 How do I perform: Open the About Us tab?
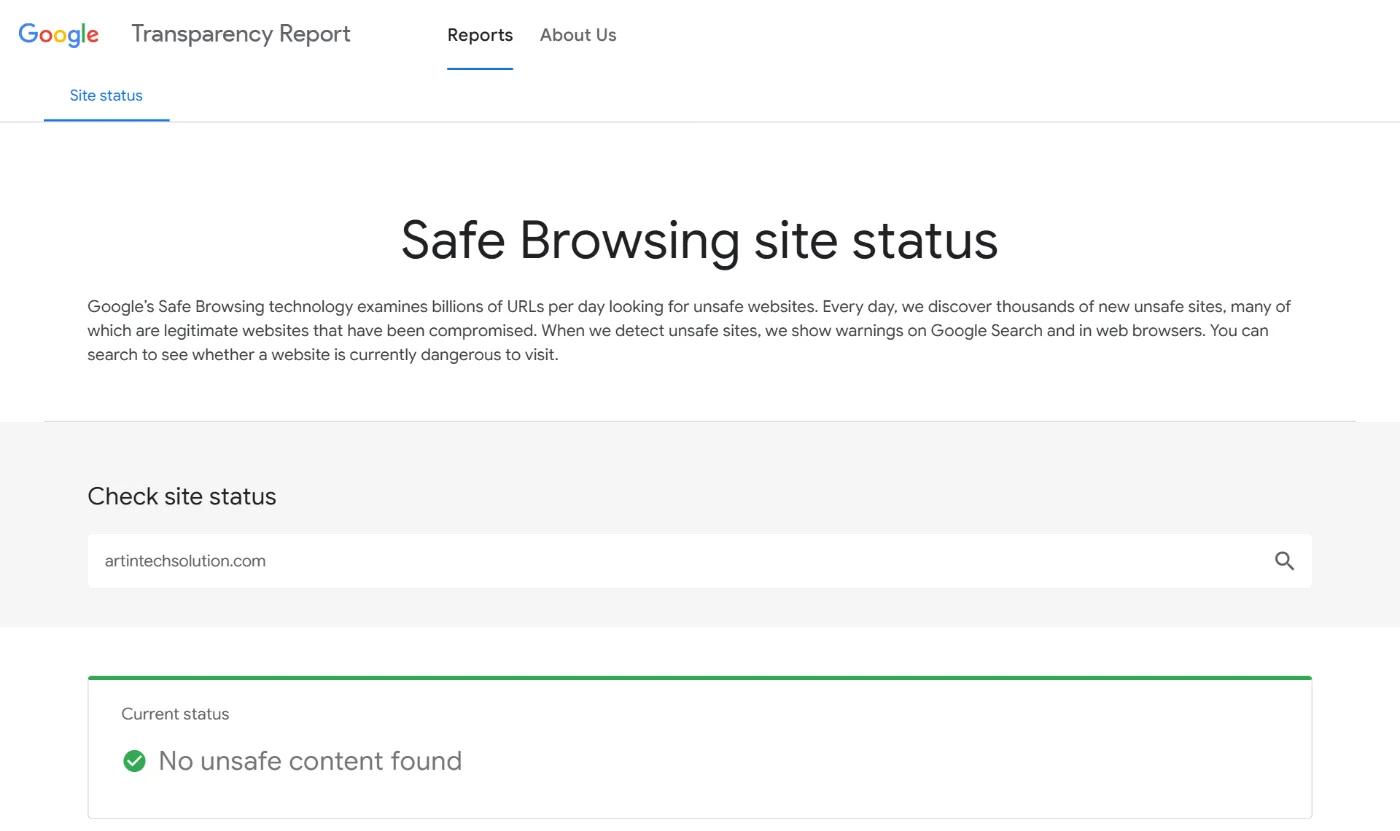click(578, 35)
